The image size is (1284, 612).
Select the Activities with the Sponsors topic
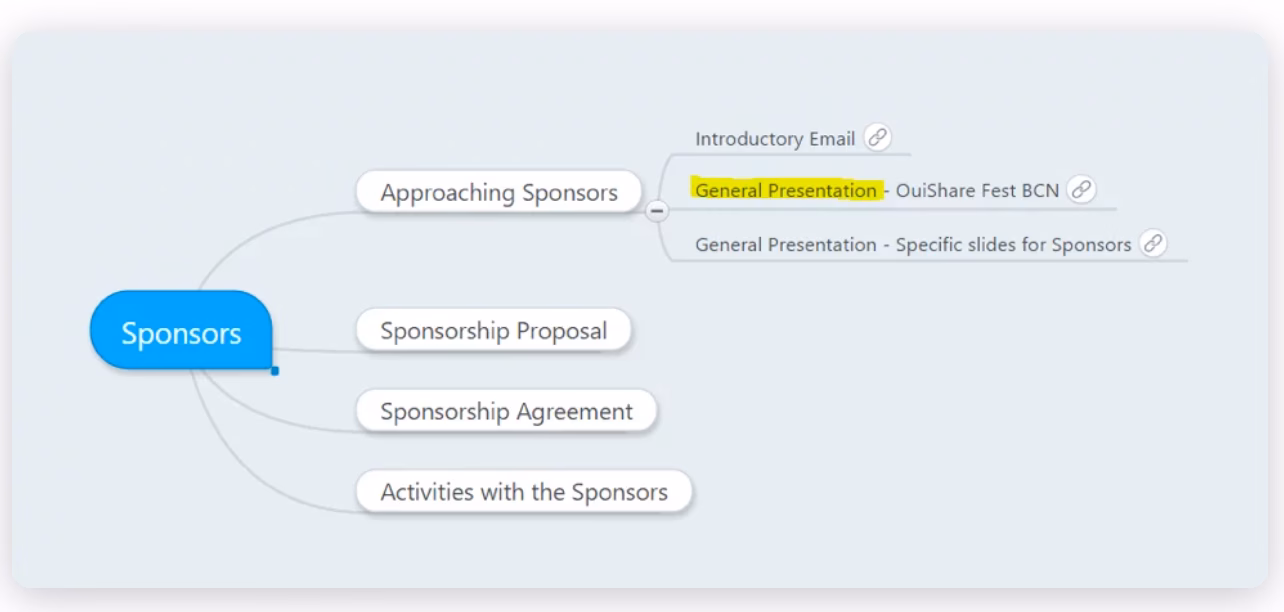(524, 492)
